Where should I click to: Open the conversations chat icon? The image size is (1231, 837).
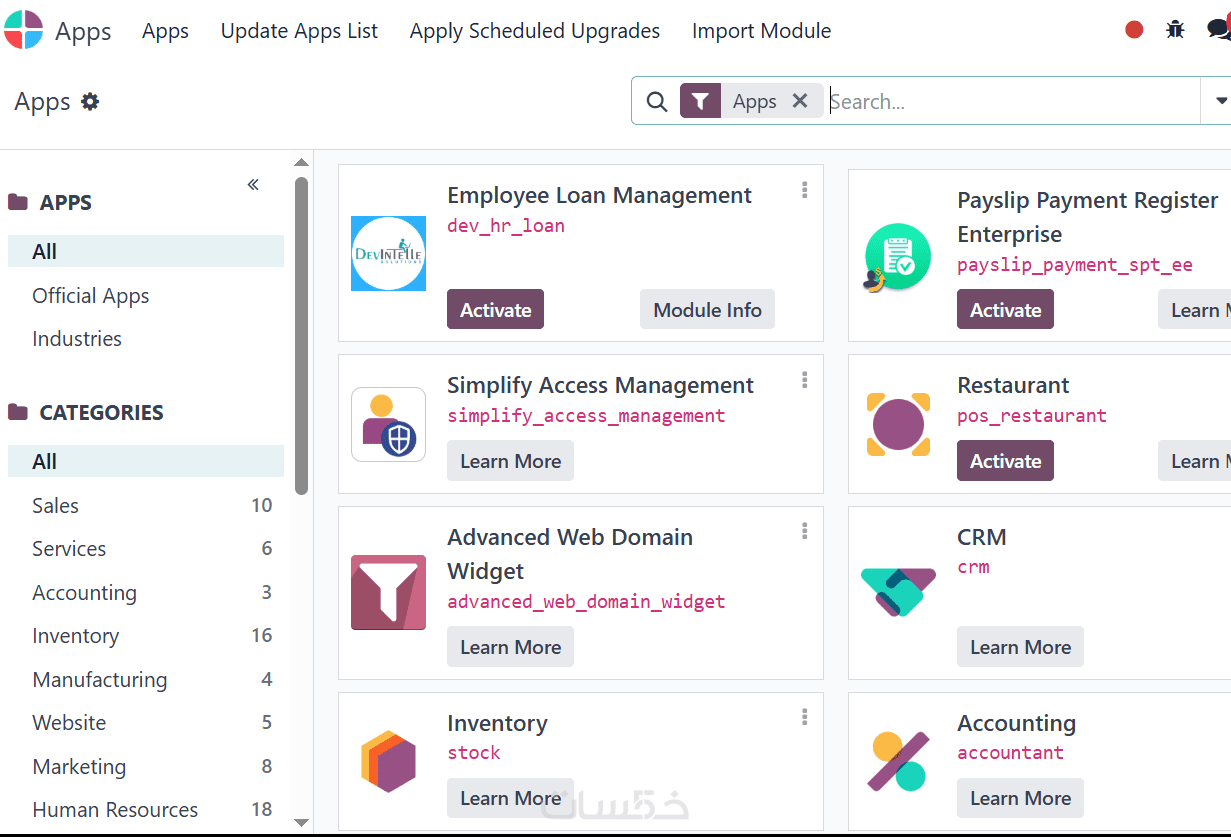[x=1218, y=30]
